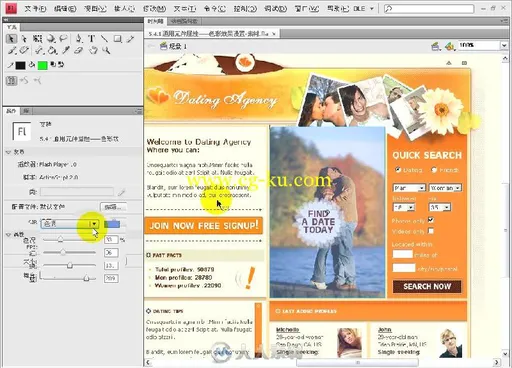Click the Edit Scene icon above stage

pos(435,46)
